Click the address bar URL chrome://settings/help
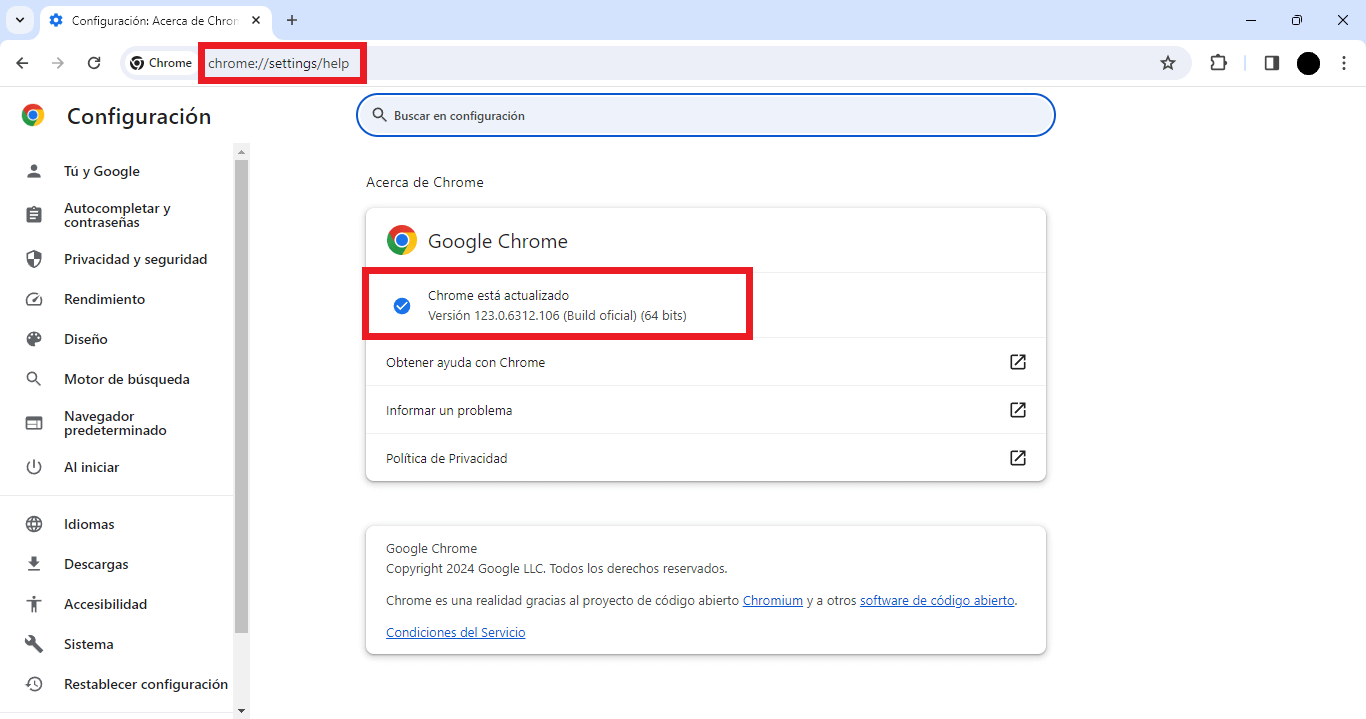Viewport: 1366px width, 719px height. pos(279,63)
